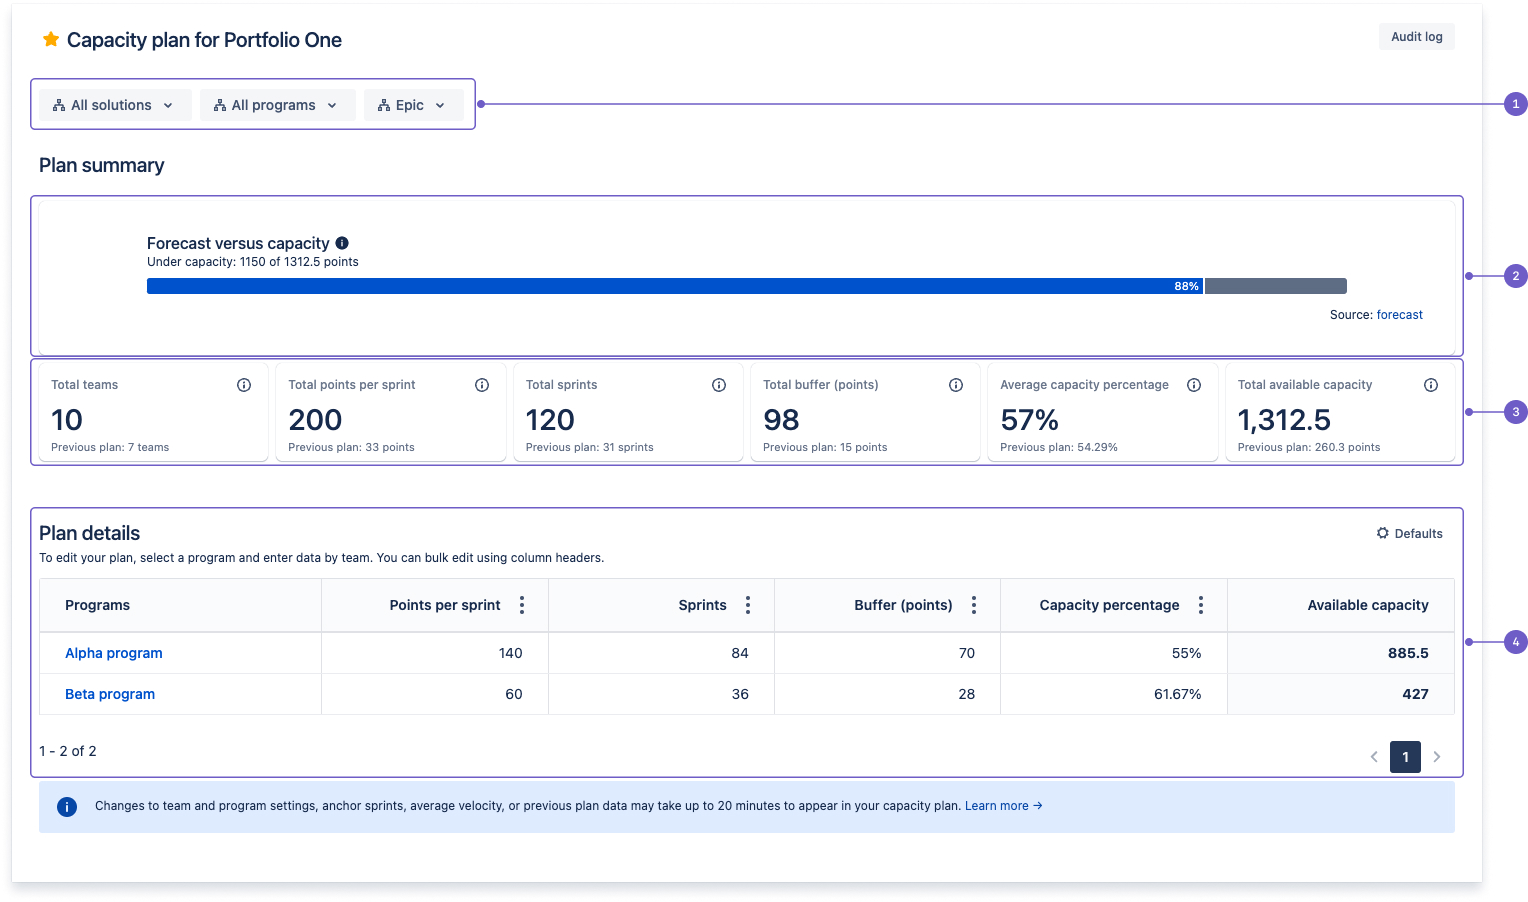Expand the Epic level selector

click(440, 105)
